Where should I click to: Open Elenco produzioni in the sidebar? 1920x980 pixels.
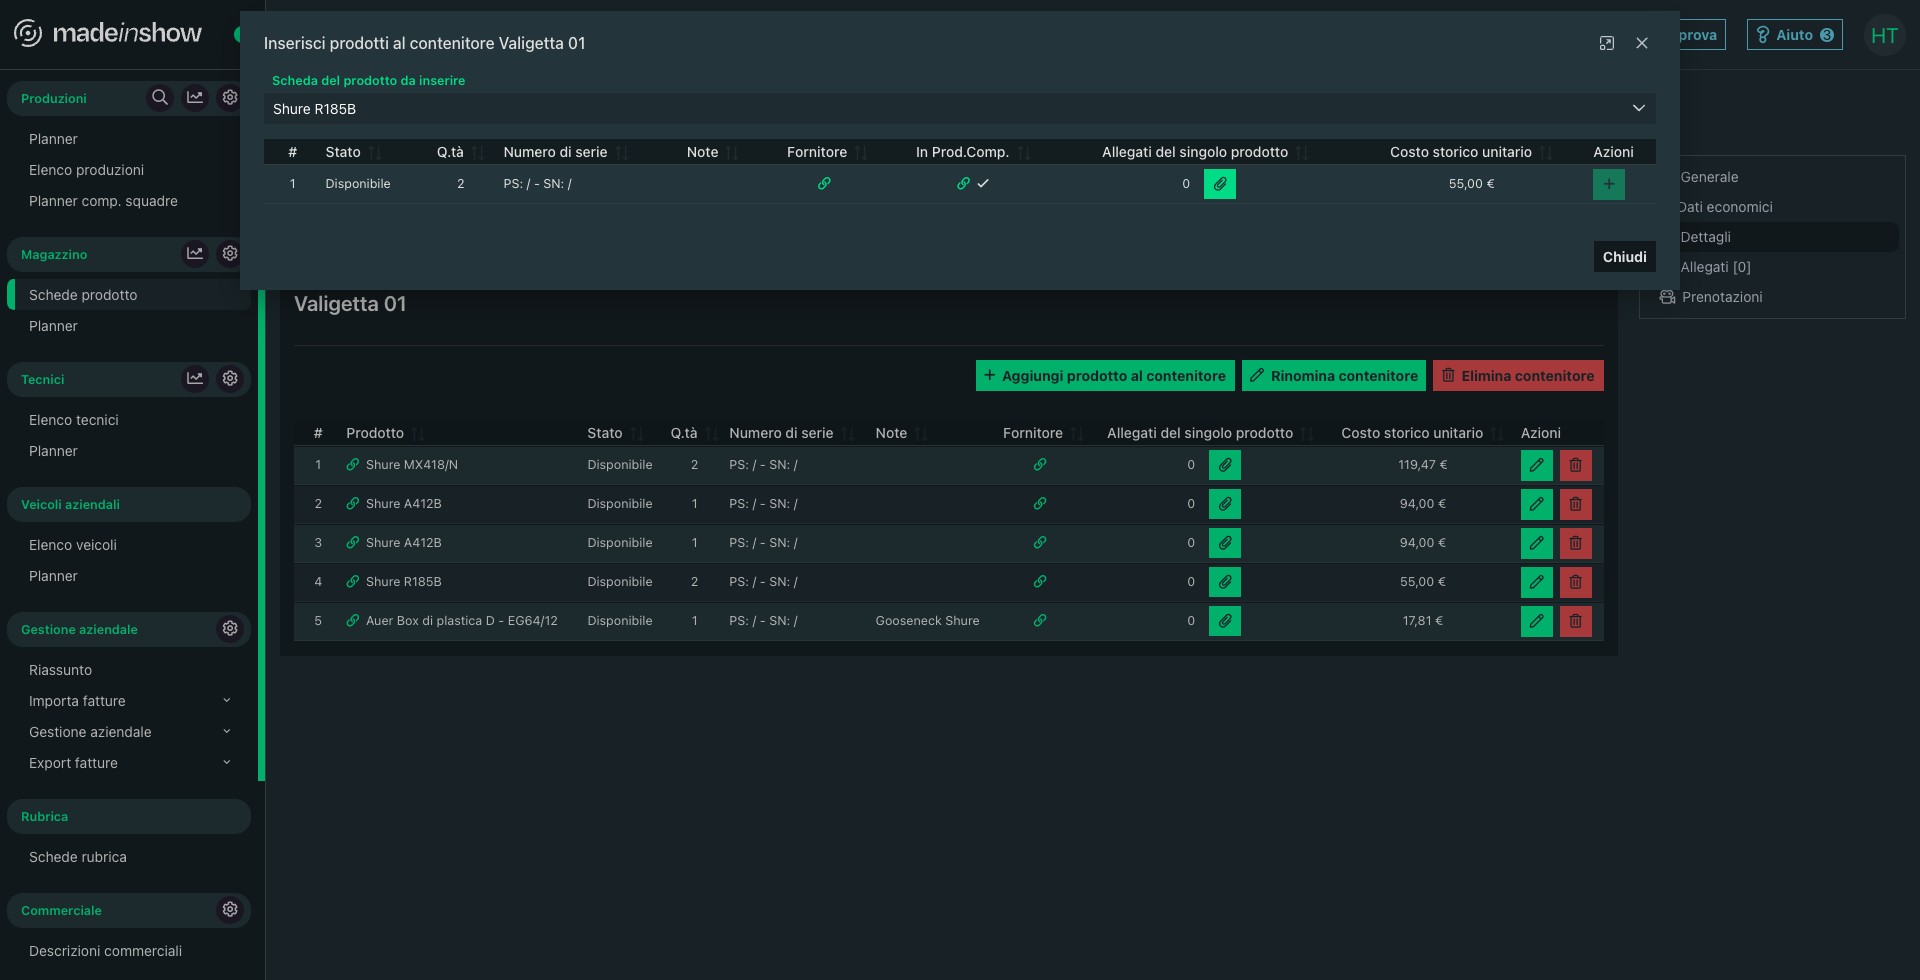pyautogui.click(x=86, y=170)
